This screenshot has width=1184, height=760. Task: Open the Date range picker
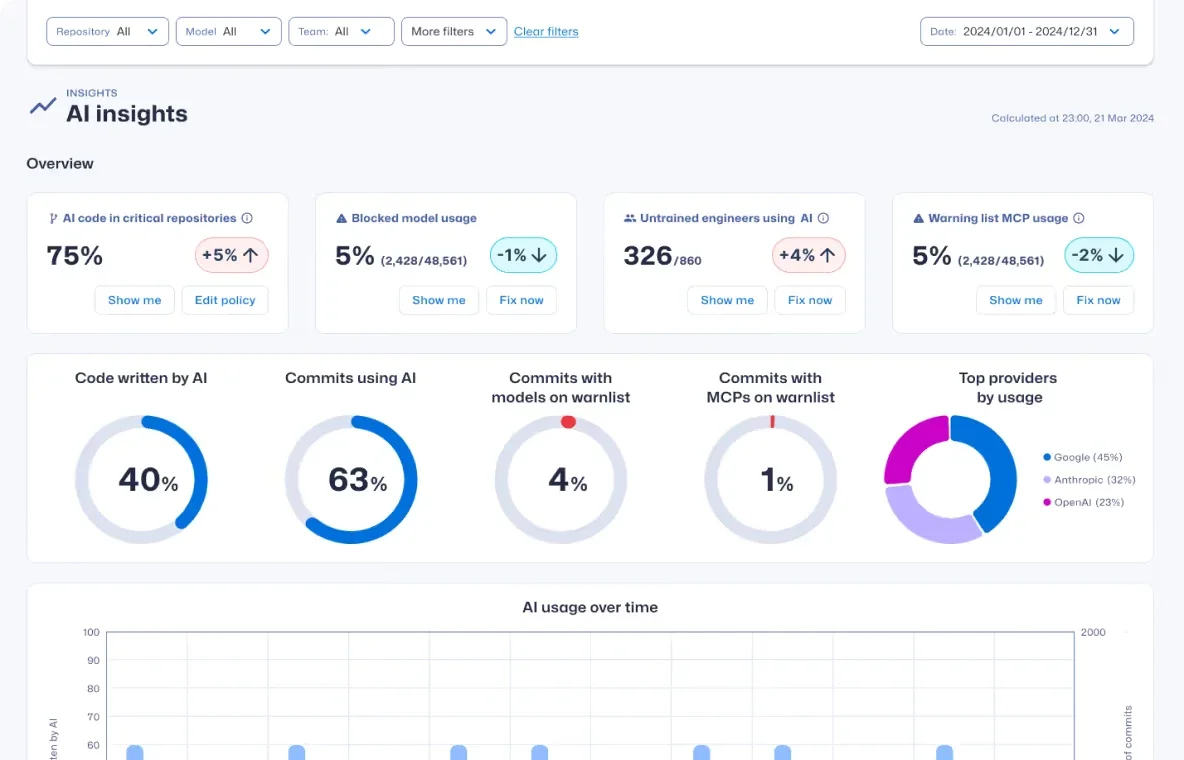pos(1026,31)
